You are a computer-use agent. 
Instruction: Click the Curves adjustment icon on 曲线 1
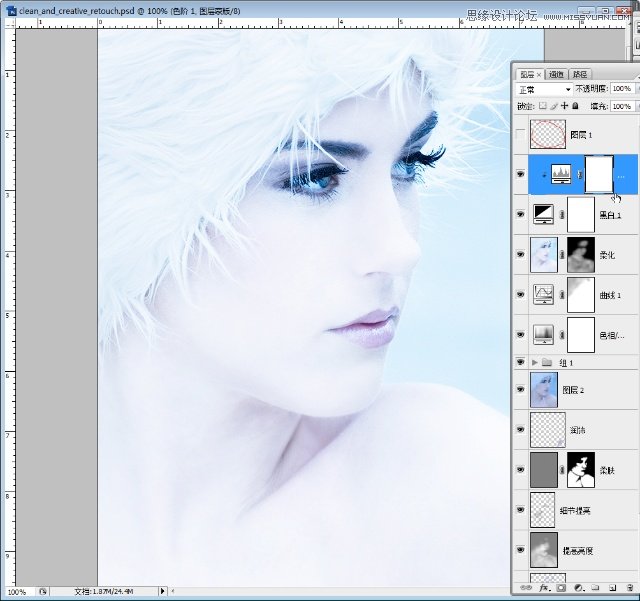pyautogui.click(x=543, y=294)
